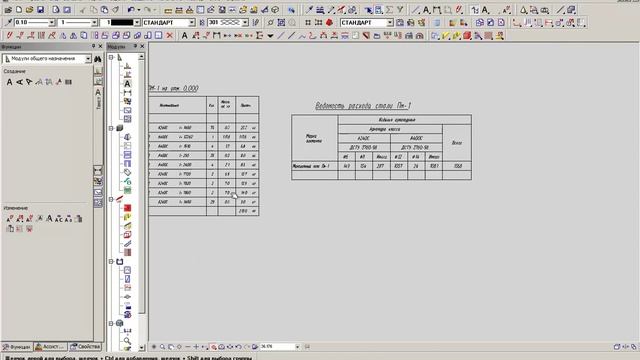The height and width of the screenshot is (360, 640).
Task: Click the line draw icon in the third toolbar
Action: point(281,36)
